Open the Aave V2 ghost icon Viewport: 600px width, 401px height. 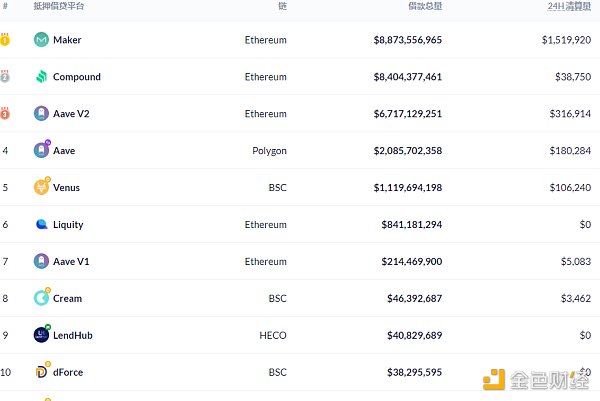click(x=41, y=114)
